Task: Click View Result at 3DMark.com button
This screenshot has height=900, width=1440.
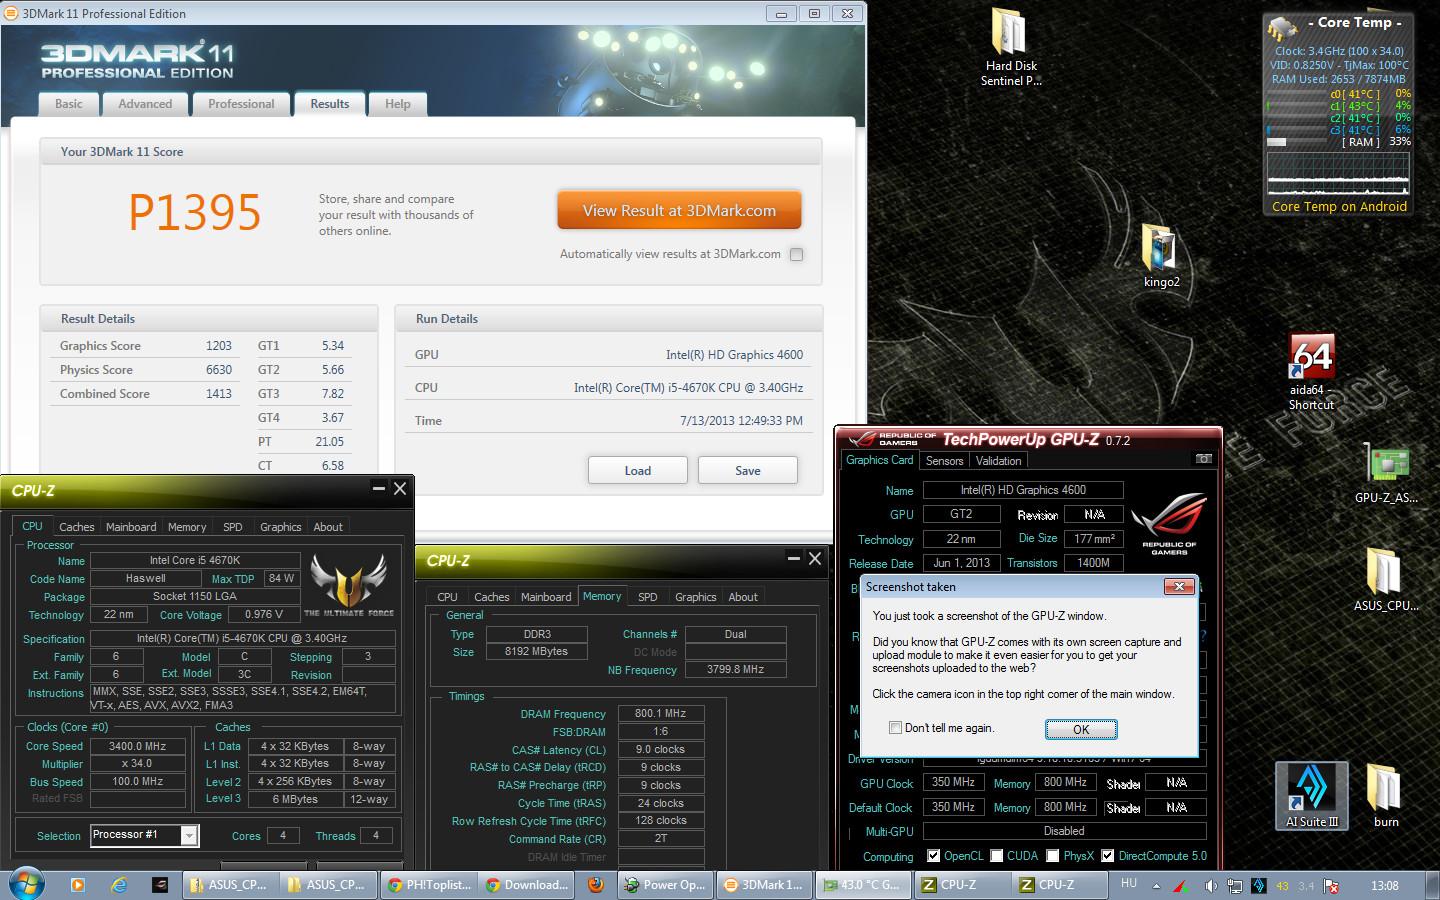Action: (679, 211)
